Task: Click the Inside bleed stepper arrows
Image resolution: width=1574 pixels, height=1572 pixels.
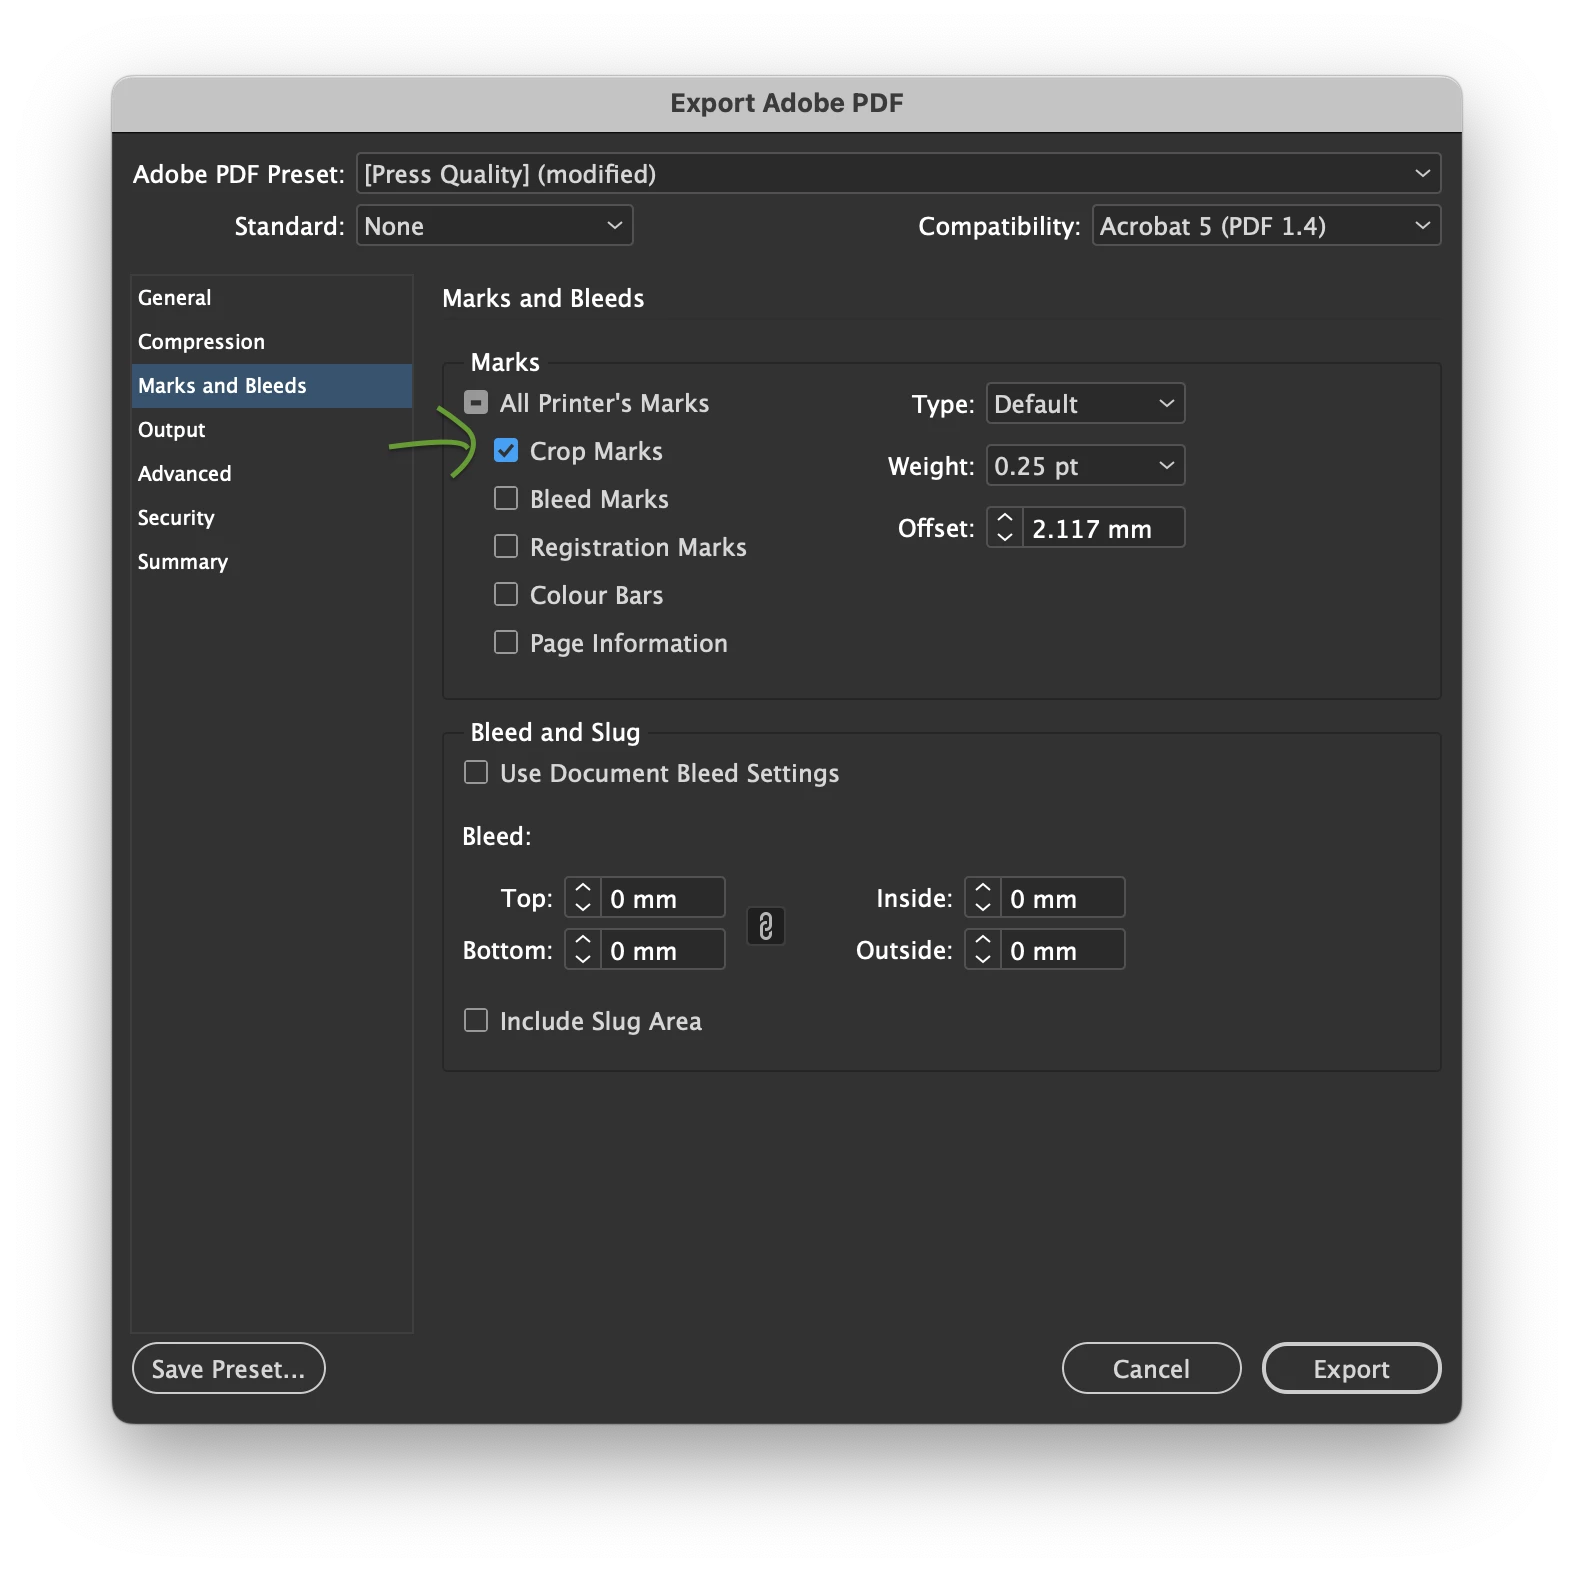Action: (983, 898)
